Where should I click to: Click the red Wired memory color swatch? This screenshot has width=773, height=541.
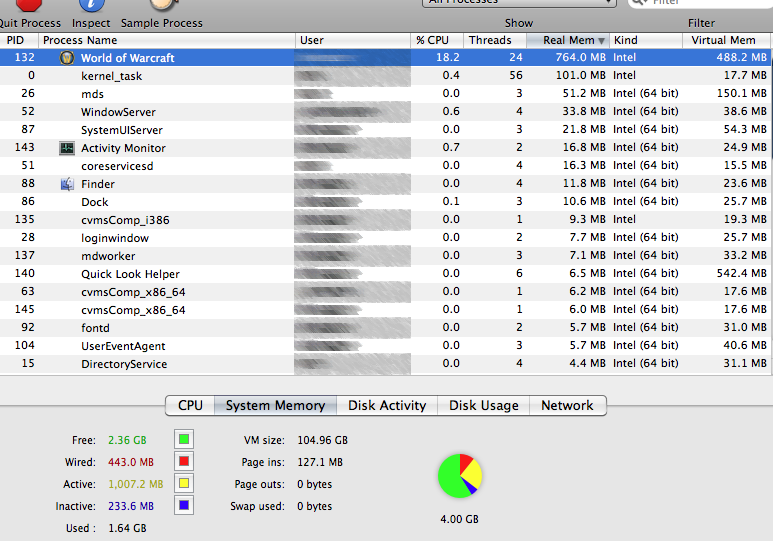click(184, 462)
